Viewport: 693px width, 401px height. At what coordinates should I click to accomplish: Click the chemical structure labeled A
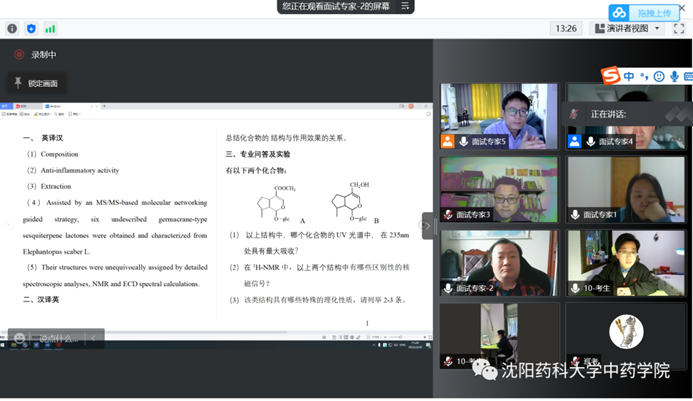pos(277,204)
